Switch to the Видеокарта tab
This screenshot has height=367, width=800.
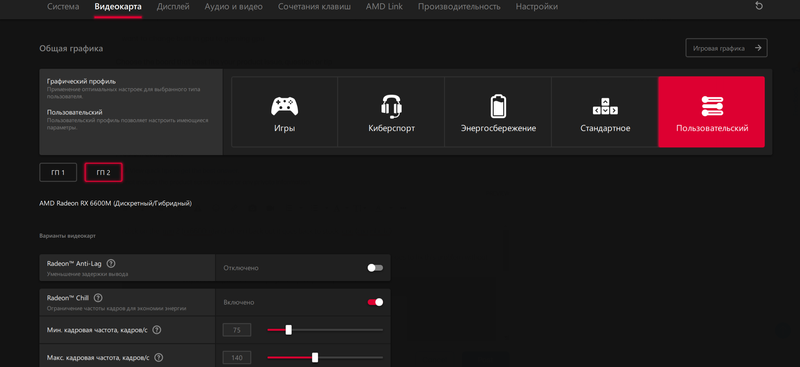coord(118,7)
